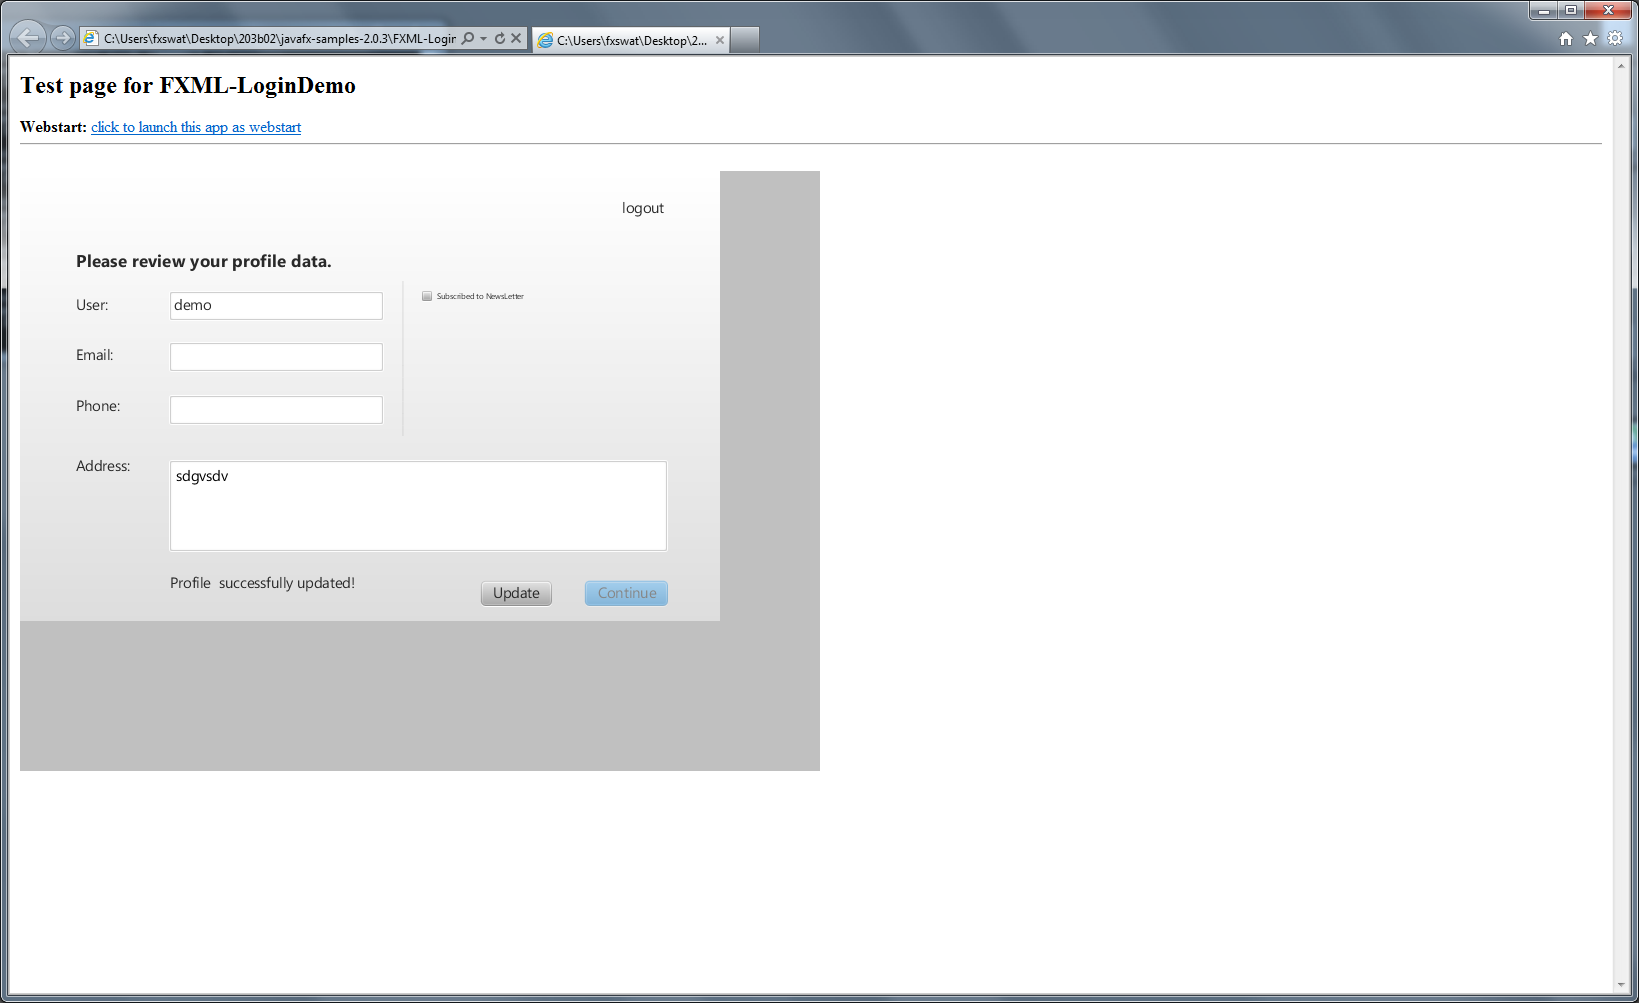Click the page scrollbar down arrow

[x=1621, y=985]
